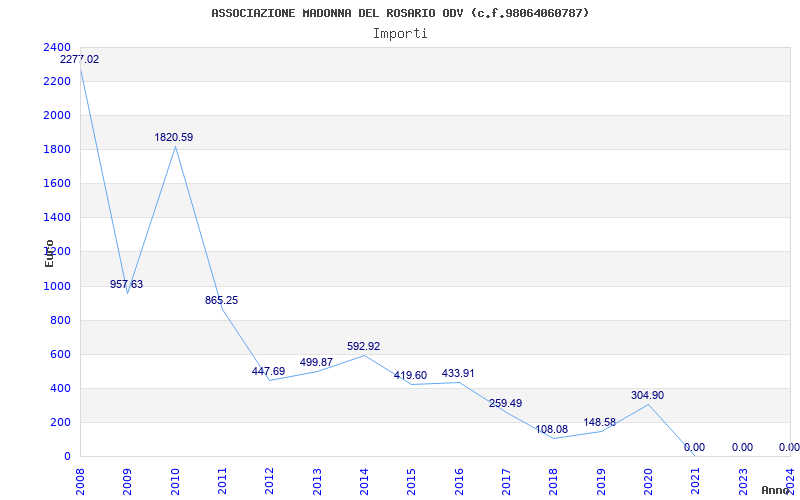The width and height of the screenshot is (800, 500).
Task: Click the 2010 x-axis year label
Action: point(175,481)
